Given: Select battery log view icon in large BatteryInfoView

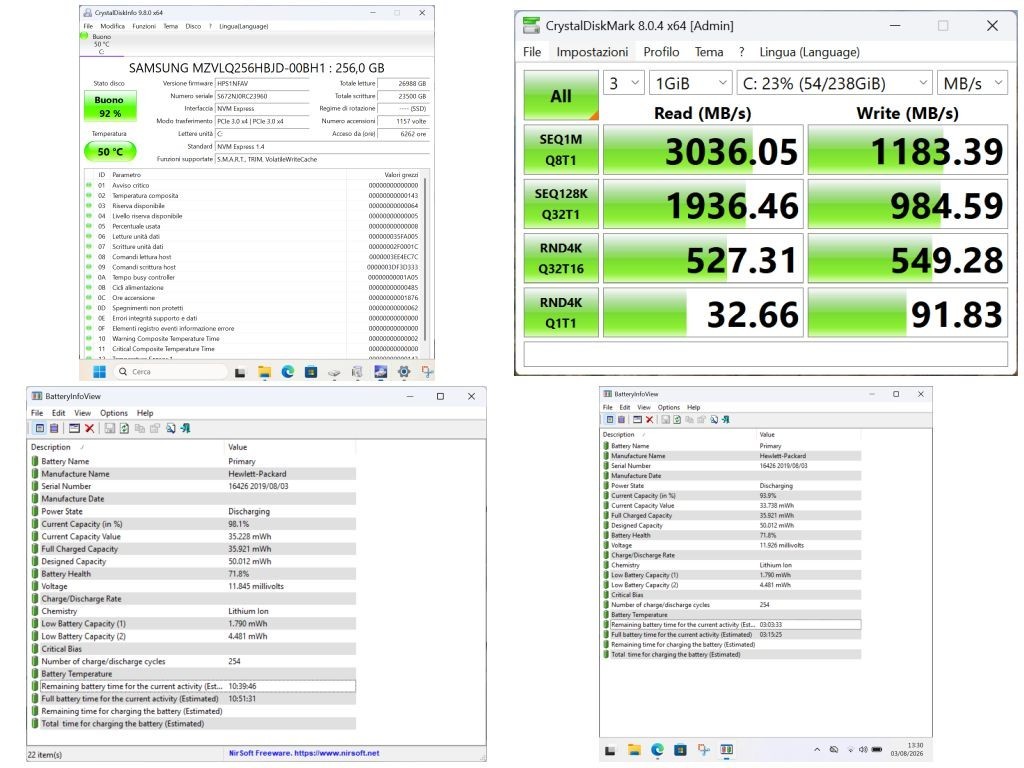Looking at the screenshot, I should [54, 428].
